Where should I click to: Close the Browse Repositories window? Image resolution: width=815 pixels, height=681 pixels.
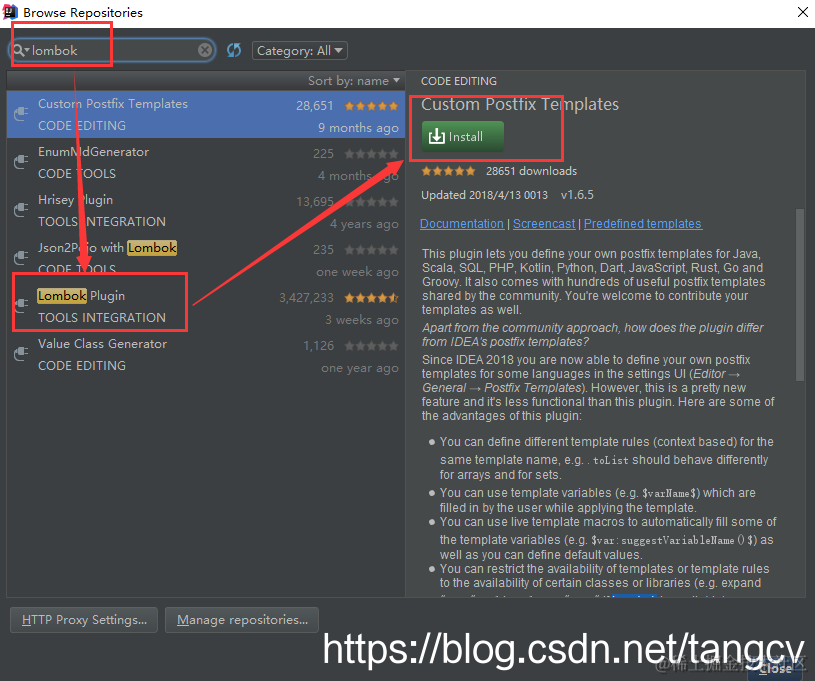pos(803,12)
